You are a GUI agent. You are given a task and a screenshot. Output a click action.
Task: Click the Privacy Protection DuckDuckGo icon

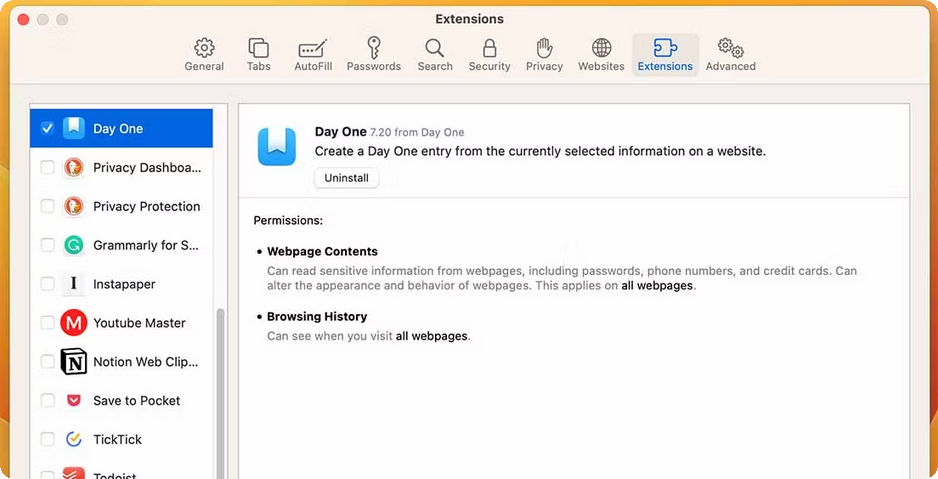pyautogui.click(x=74, y=206)
